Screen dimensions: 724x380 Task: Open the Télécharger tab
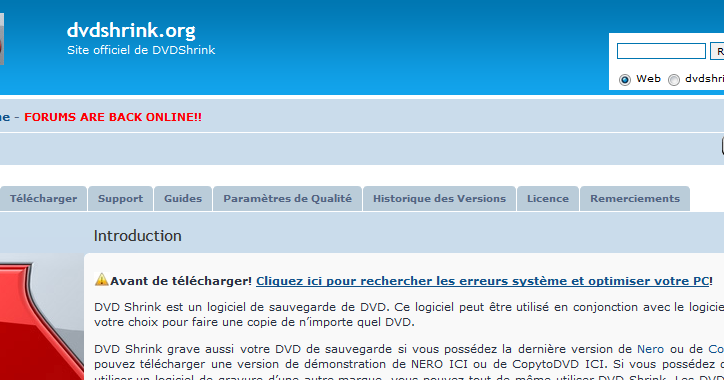coord(43,199)
